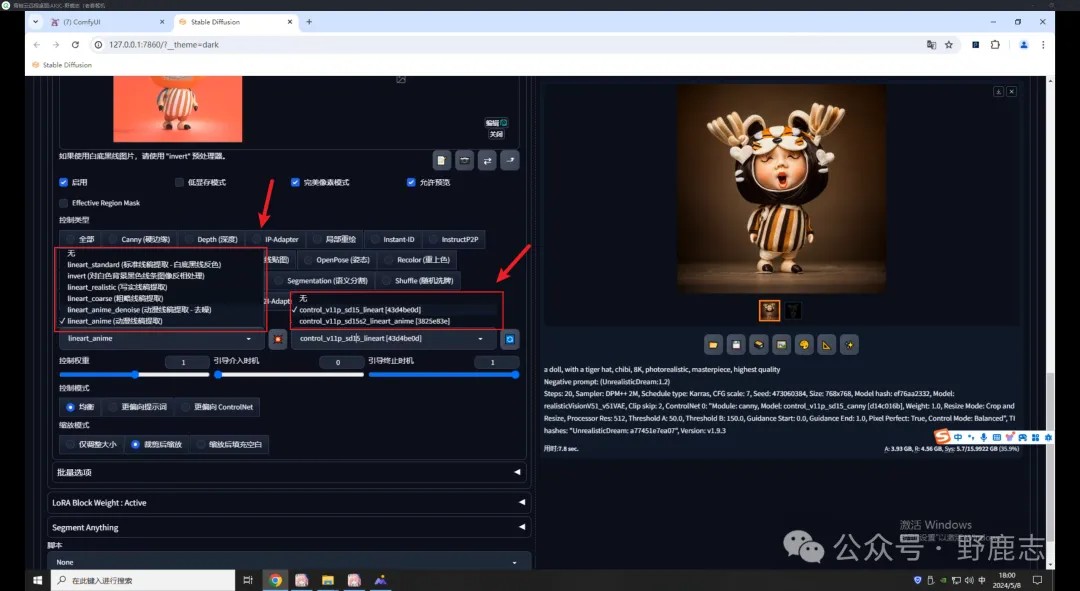The image size is (1080, 591).
Task: Open the lineart_anime preprocessor dropdown
Action: coord(160,339)
